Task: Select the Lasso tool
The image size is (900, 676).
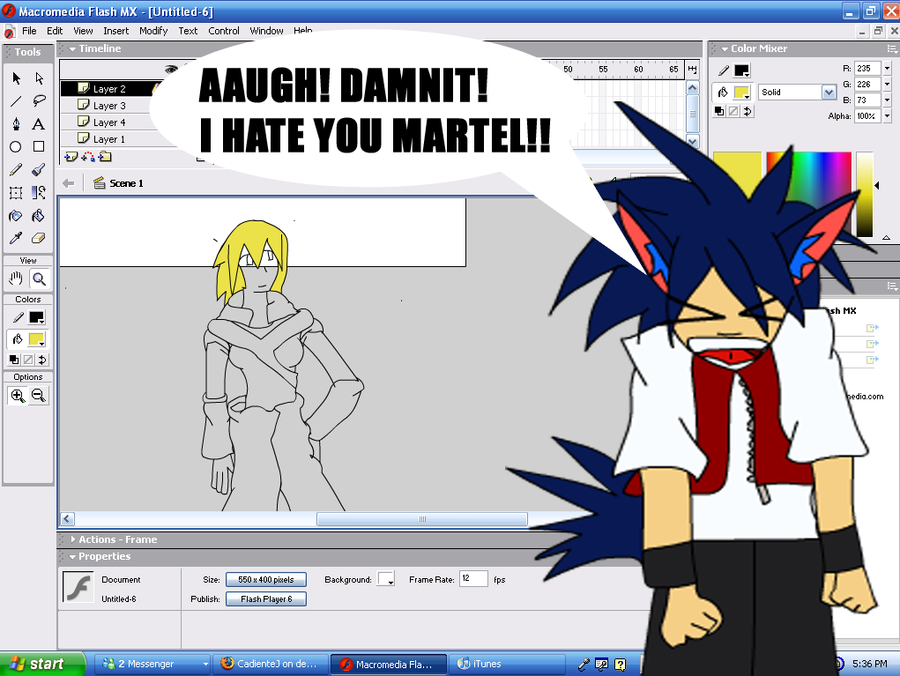Action: tap(39, 101)
